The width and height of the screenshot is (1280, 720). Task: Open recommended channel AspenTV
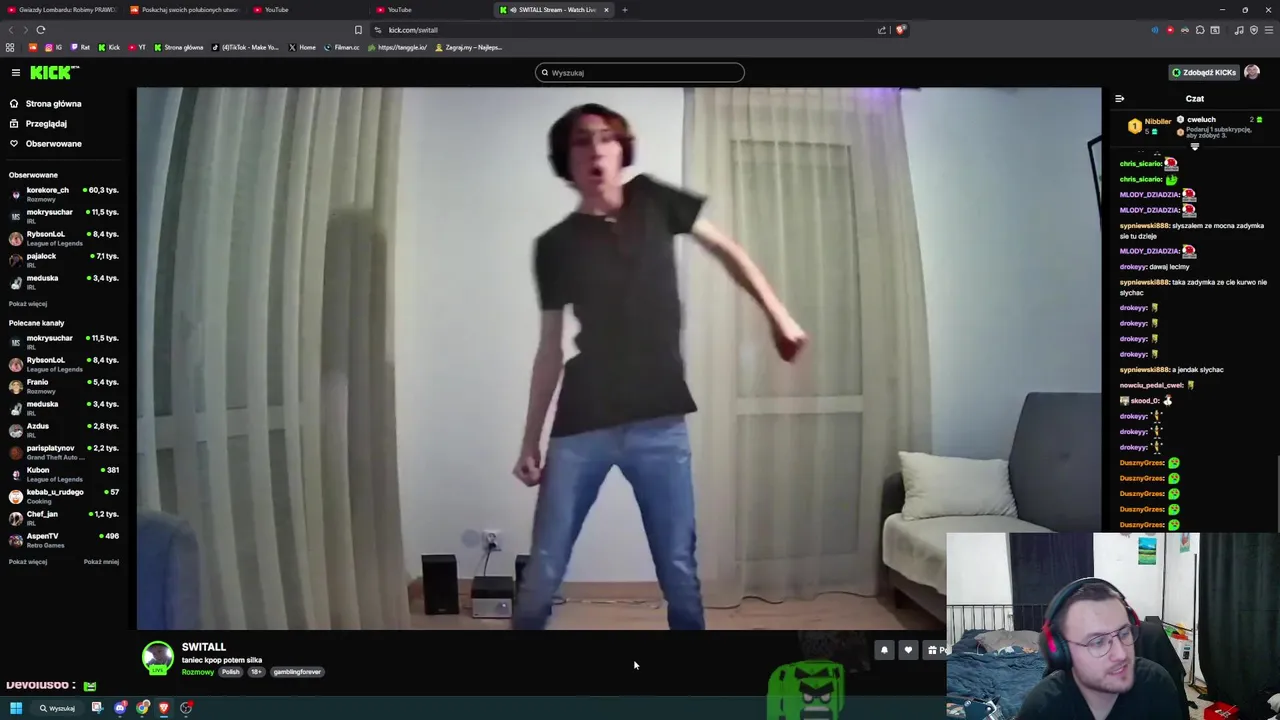click(x=64, y=539)
